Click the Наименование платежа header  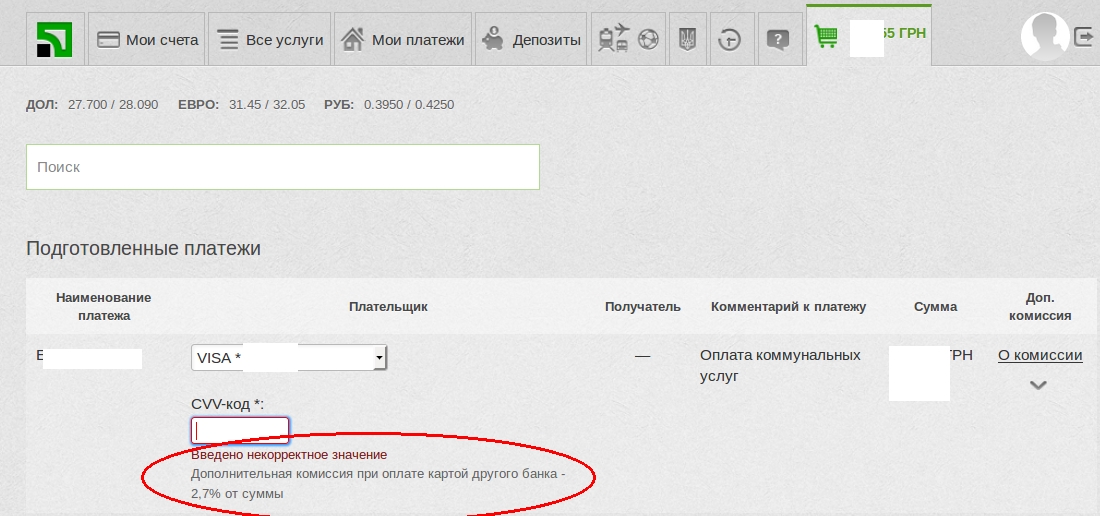tap(104, 306)
